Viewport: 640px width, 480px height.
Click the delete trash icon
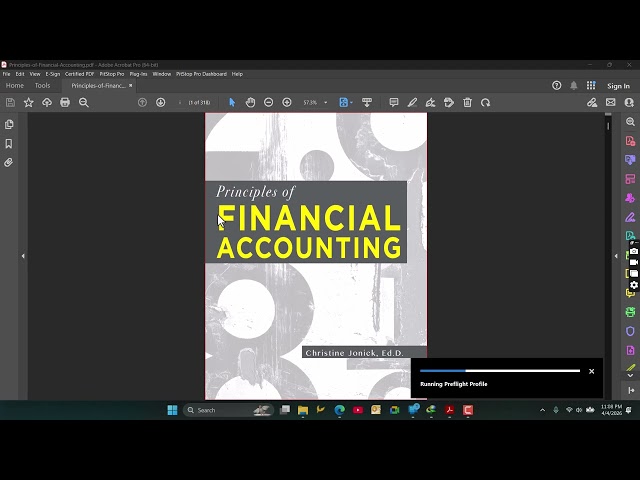point(467,102)
